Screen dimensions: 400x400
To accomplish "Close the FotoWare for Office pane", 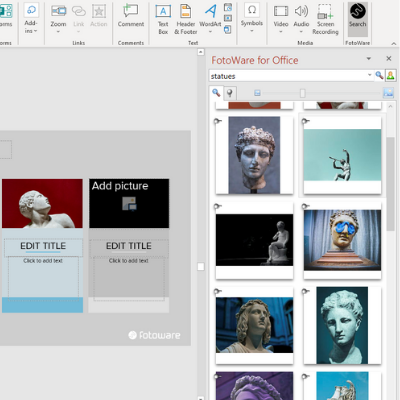I will (389, 59).
